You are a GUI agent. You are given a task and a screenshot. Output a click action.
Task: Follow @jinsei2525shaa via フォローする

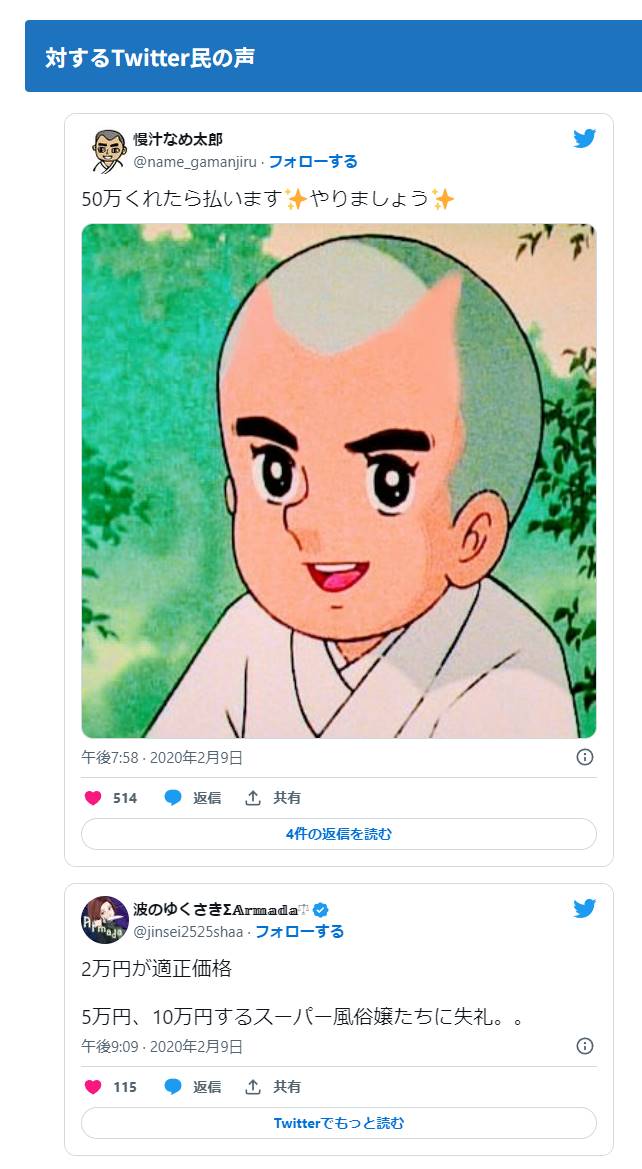[300, 932]
